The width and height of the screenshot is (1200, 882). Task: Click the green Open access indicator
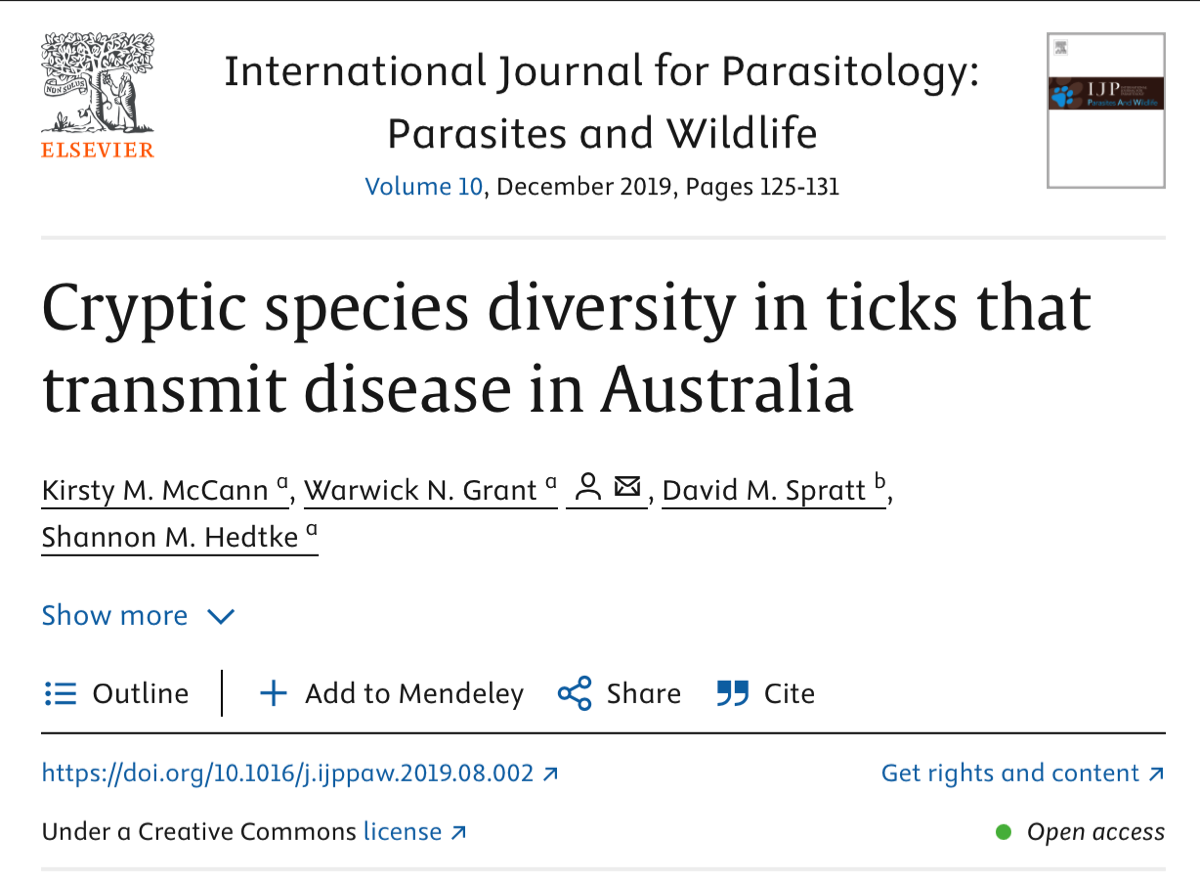pos(1003,832)
